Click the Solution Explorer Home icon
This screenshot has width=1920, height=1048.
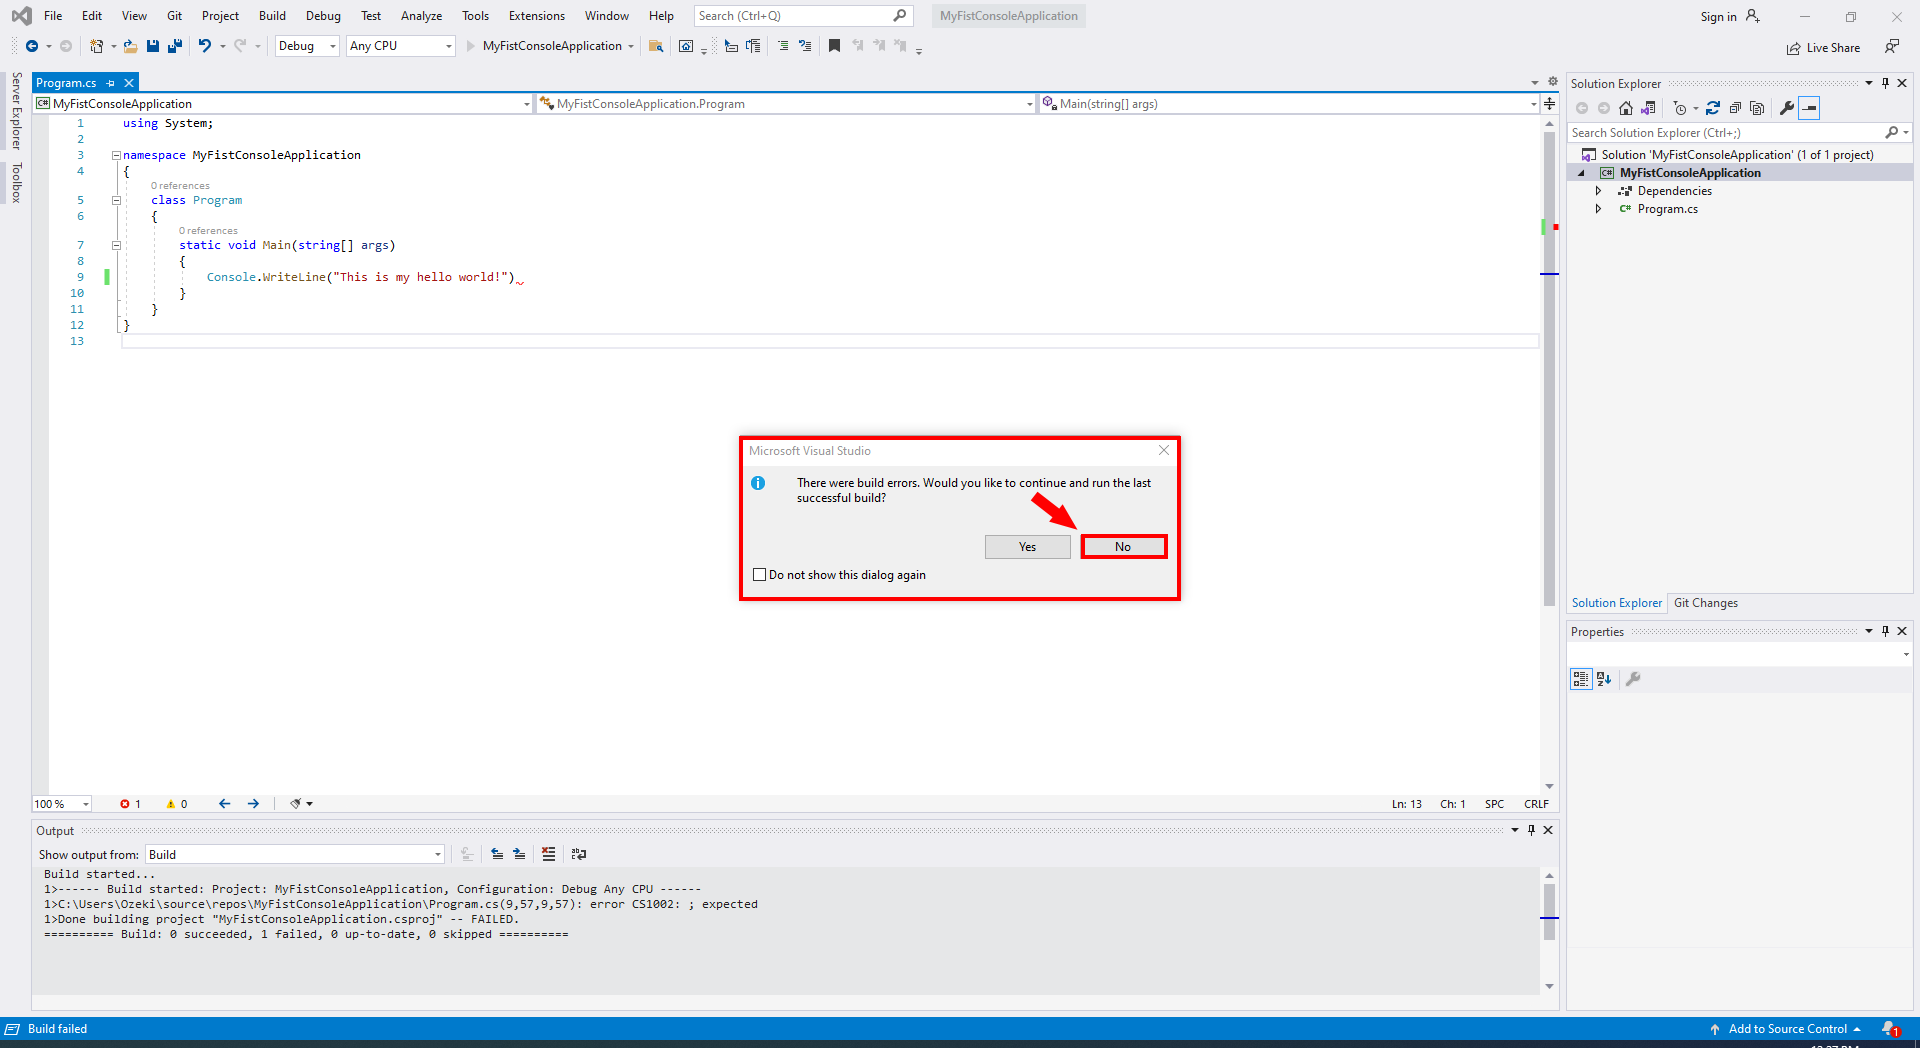pyautogui.click(x=1626, y=108)
